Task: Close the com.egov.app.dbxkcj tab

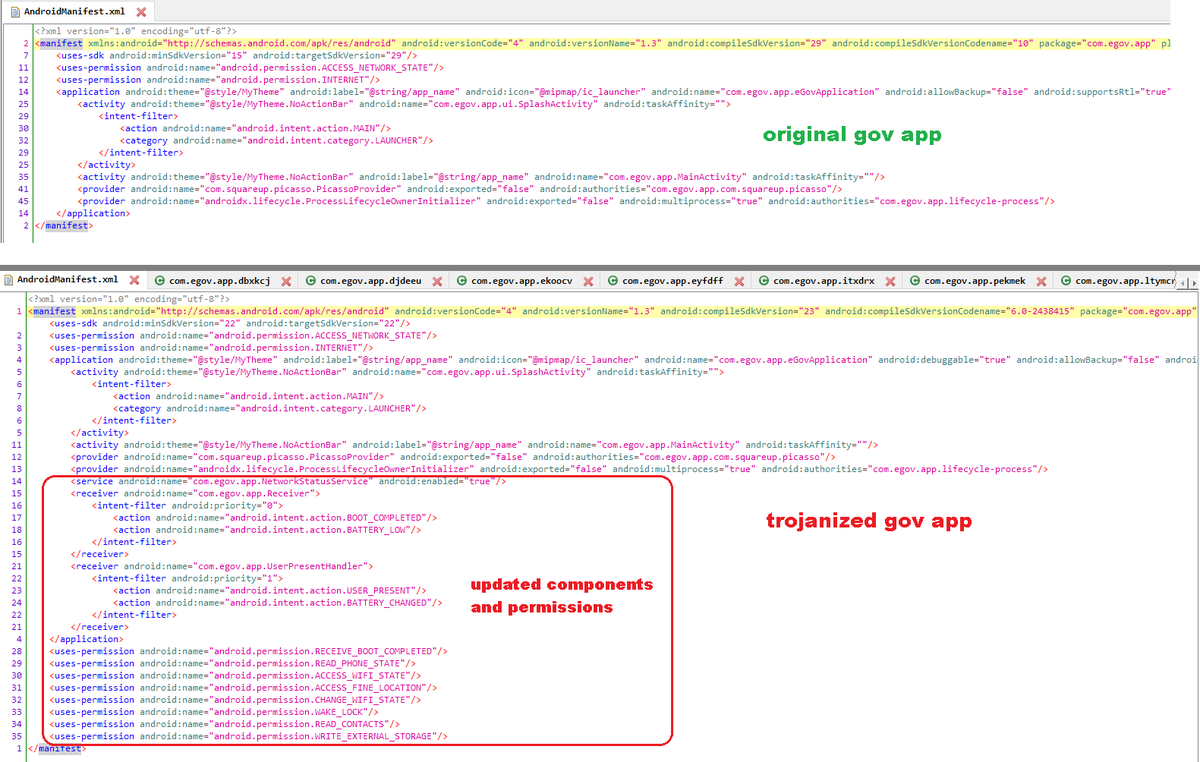Action: [x=286, y=281]
